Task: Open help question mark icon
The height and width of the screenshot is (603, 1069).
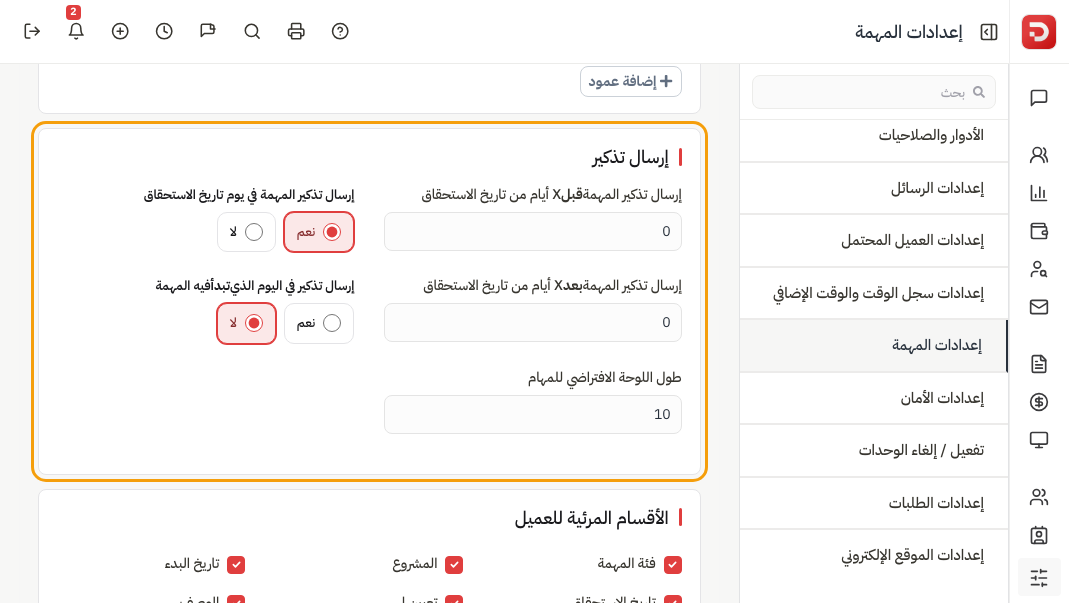Action: 340,31
